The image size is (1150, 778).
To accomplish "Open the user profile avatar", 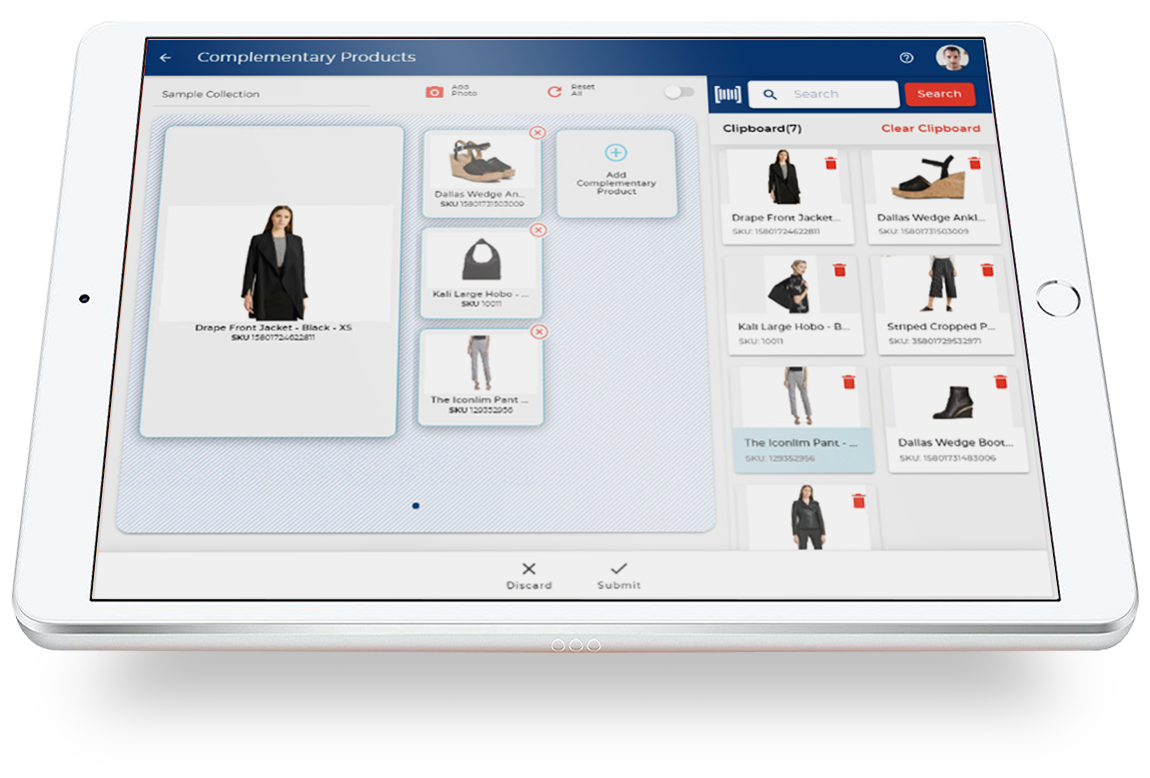I will [x=952, y=58].
